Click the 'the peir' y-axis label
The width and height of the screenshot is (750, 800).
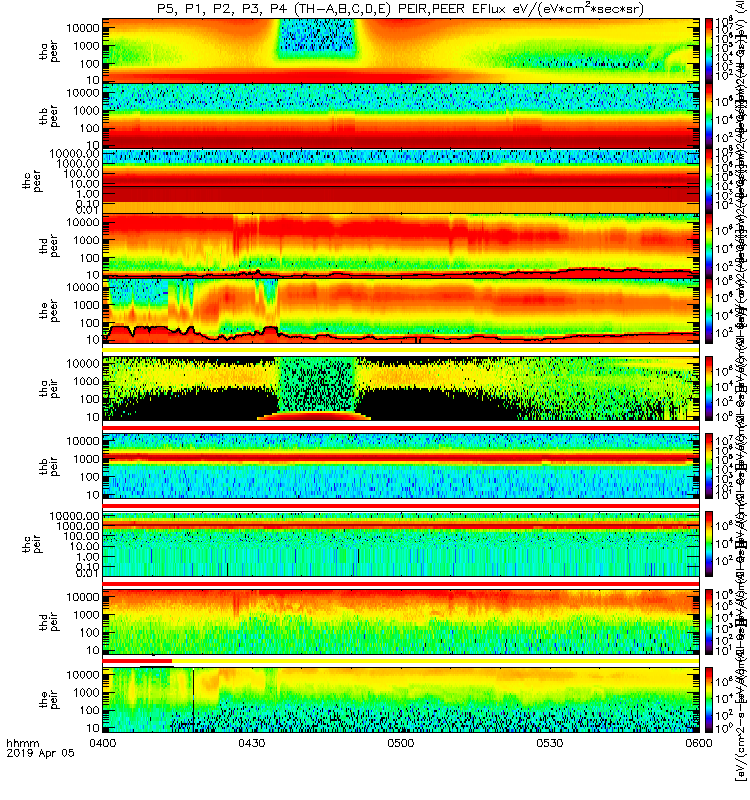[x=49, y=699]
